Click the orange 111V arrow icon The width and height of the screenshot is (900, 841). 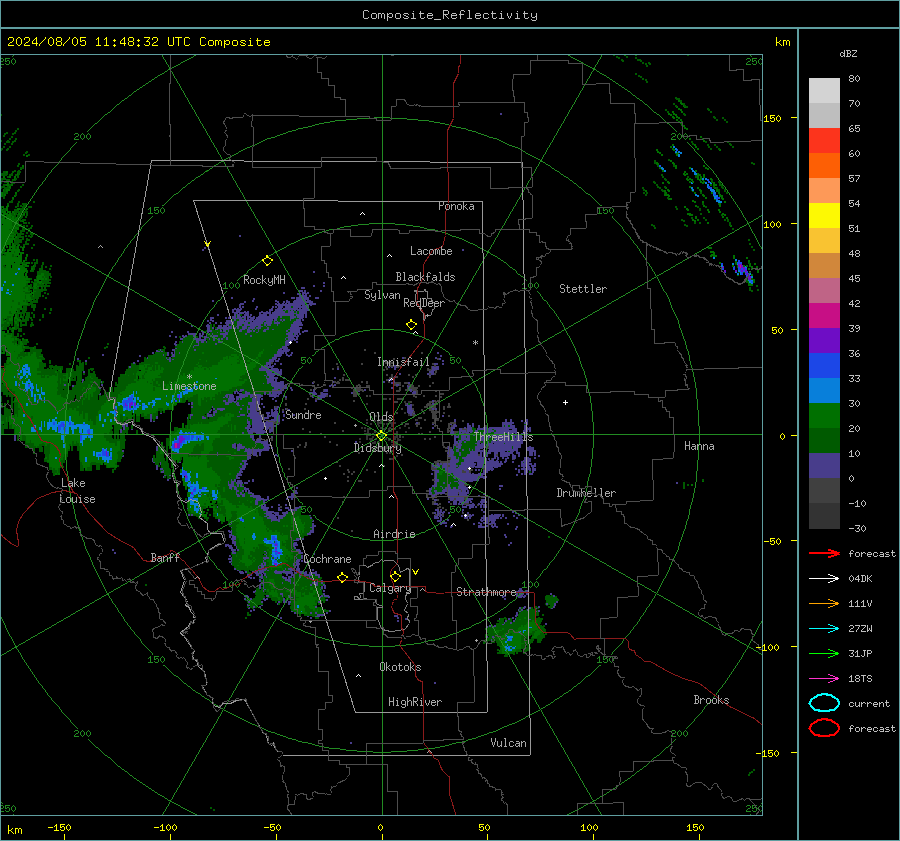click(824, 603)
